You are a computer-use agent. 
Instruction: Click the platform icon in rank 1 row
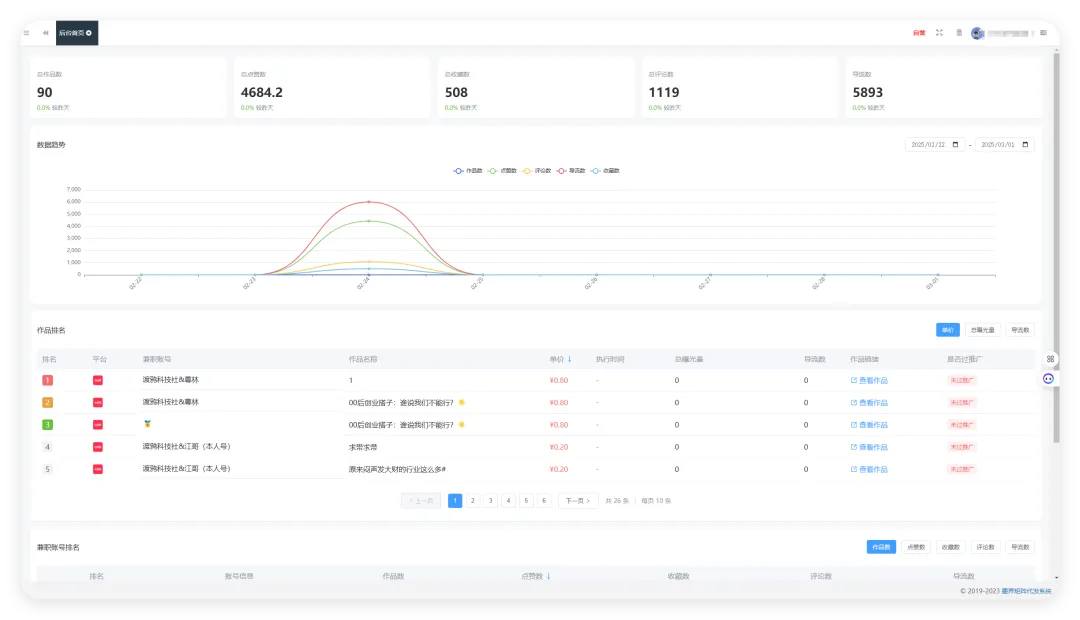tap(98, 380)
